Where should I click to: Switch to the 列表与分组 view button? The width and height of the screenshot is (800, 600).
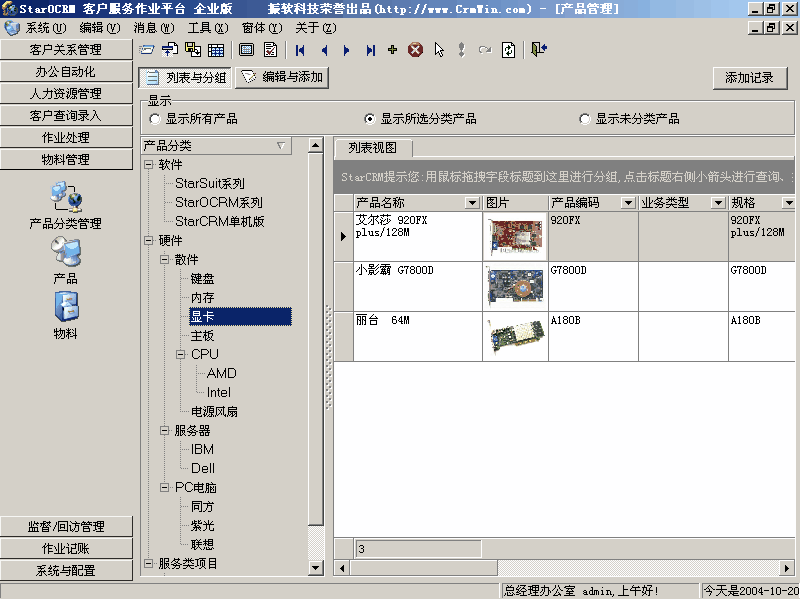click(x=185, y=78)
